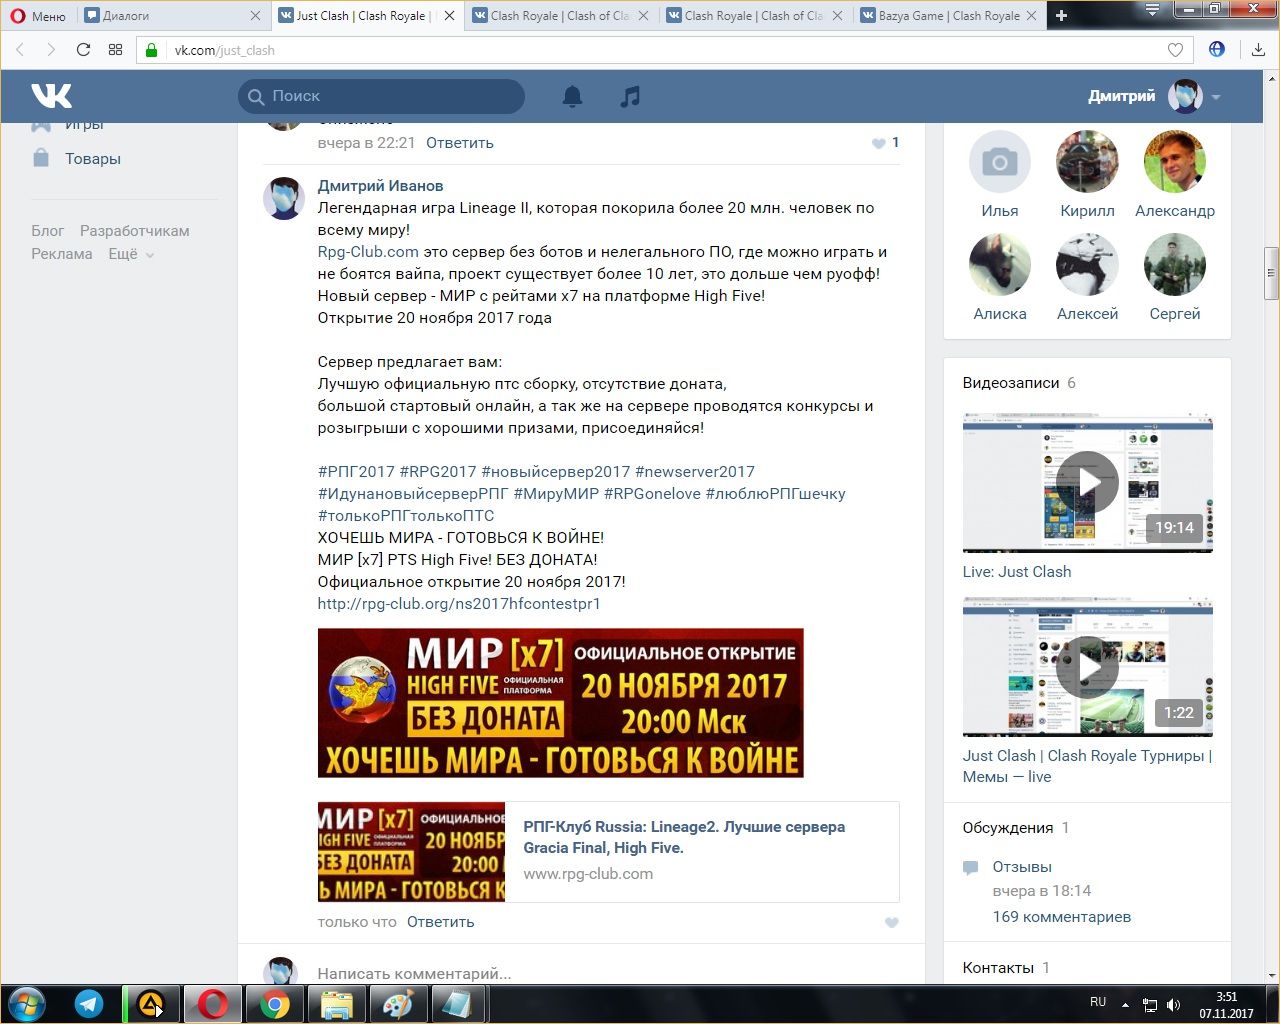The height and width of the screenshot is (1024, 1280).
Task: Click the #newserver2017 hashtag
Action: [x=695, y=471]
